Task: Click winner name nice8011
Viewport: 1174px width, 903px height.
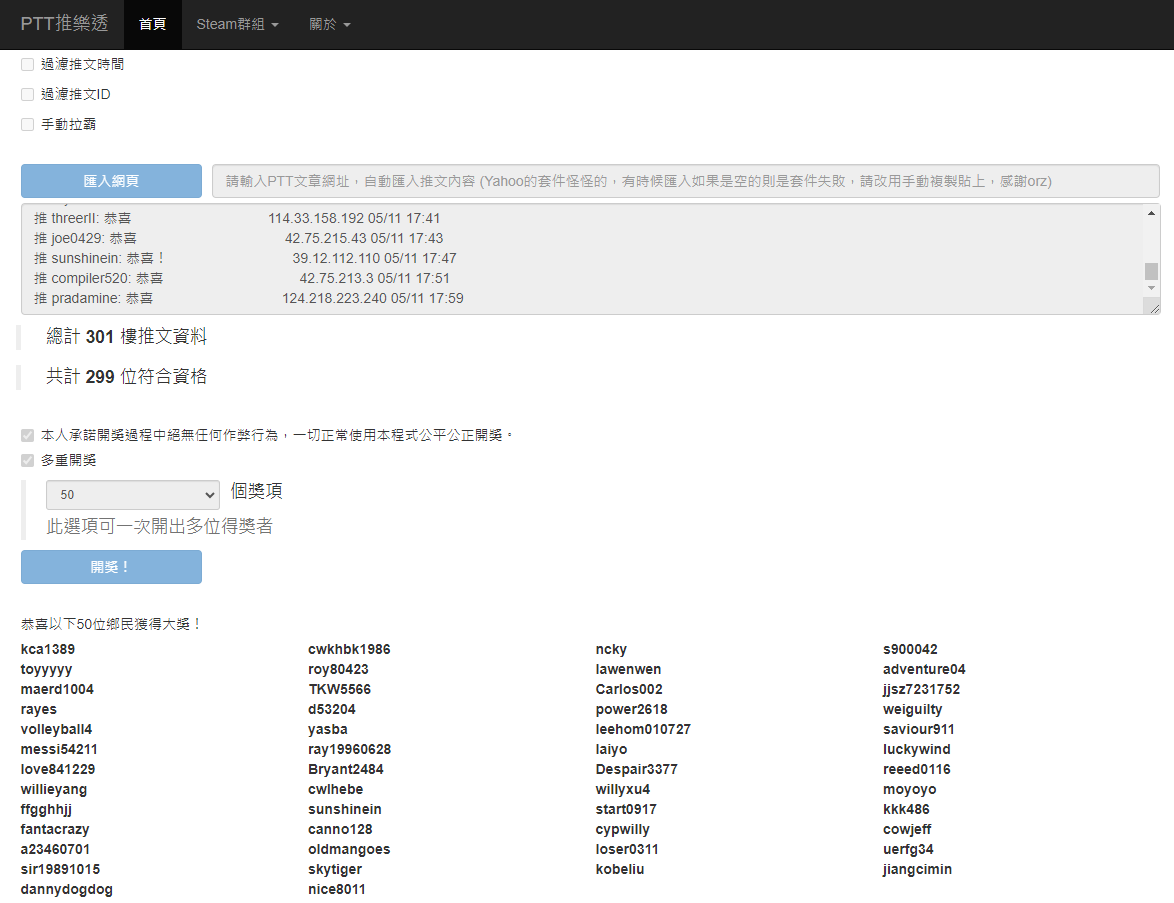Action: 337,890
